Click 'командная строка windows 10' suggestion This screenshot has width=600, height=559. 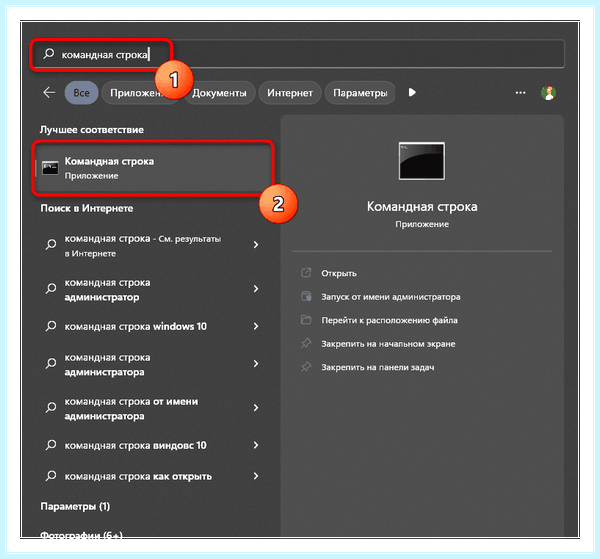152,326
